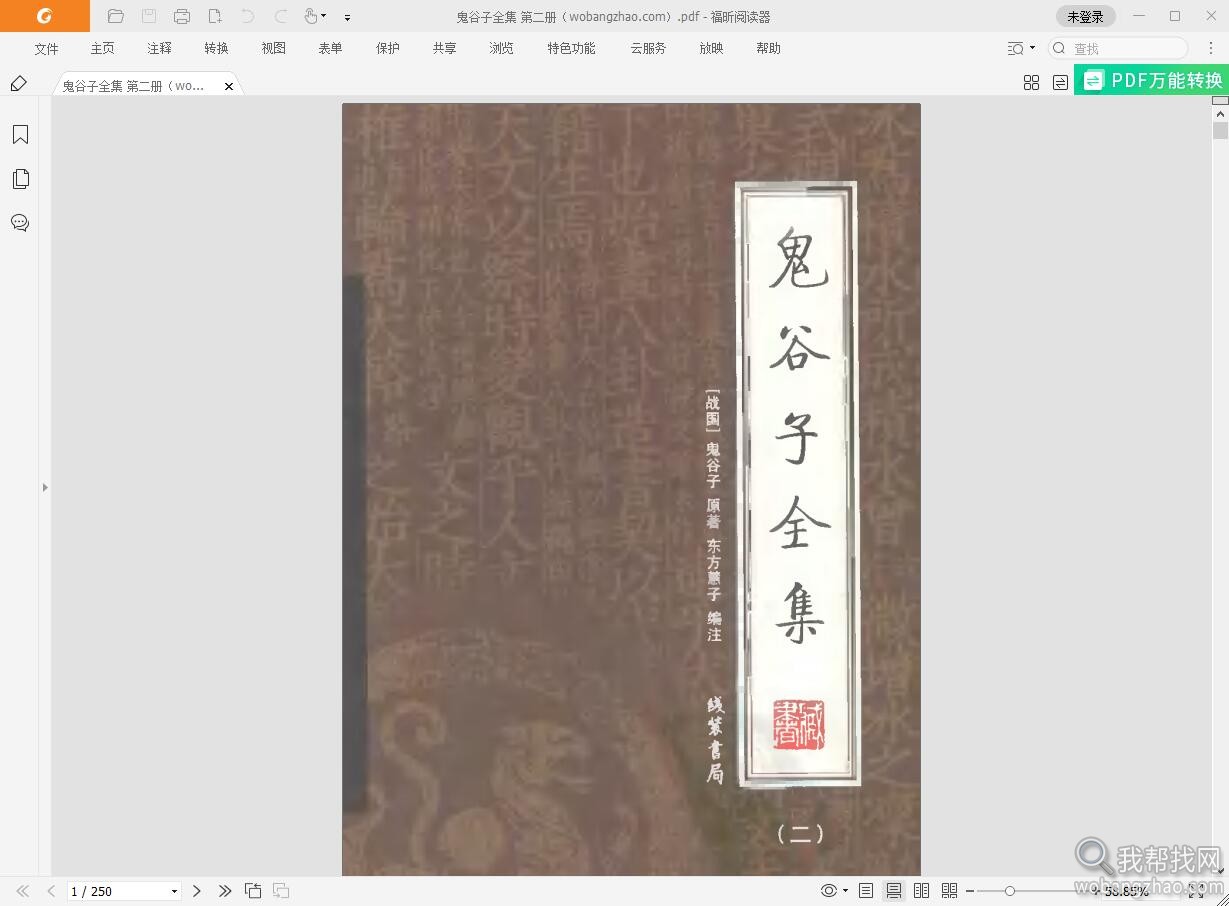
Task: Click the Save disk icon
Action: (x=149, y=16)
